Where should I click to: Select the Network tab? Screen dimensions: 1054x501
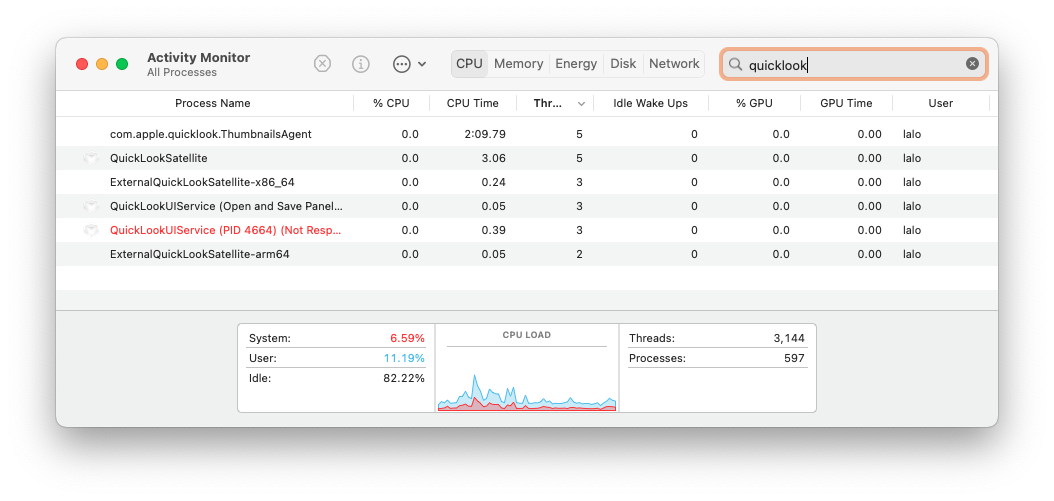coord(674,64)
